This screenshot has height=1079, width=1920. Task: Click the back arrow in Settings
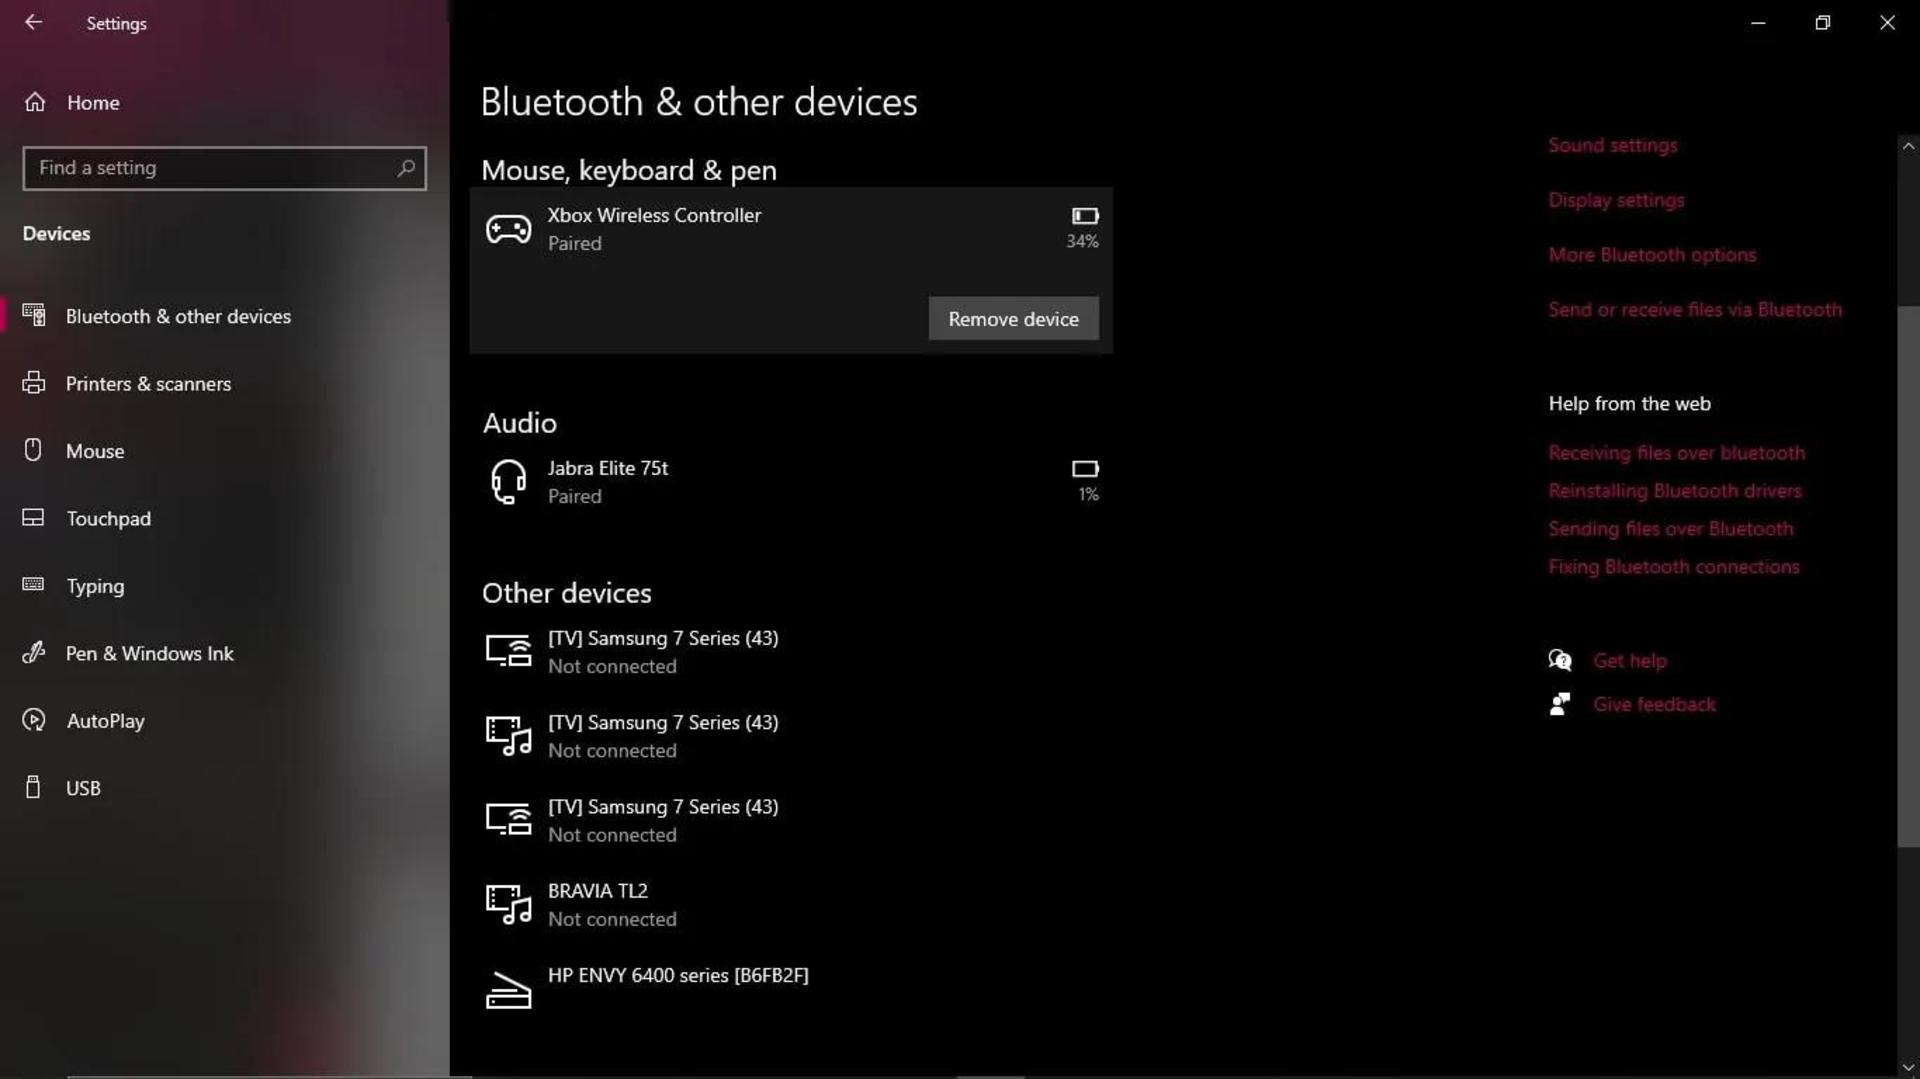tap(33, 22)
